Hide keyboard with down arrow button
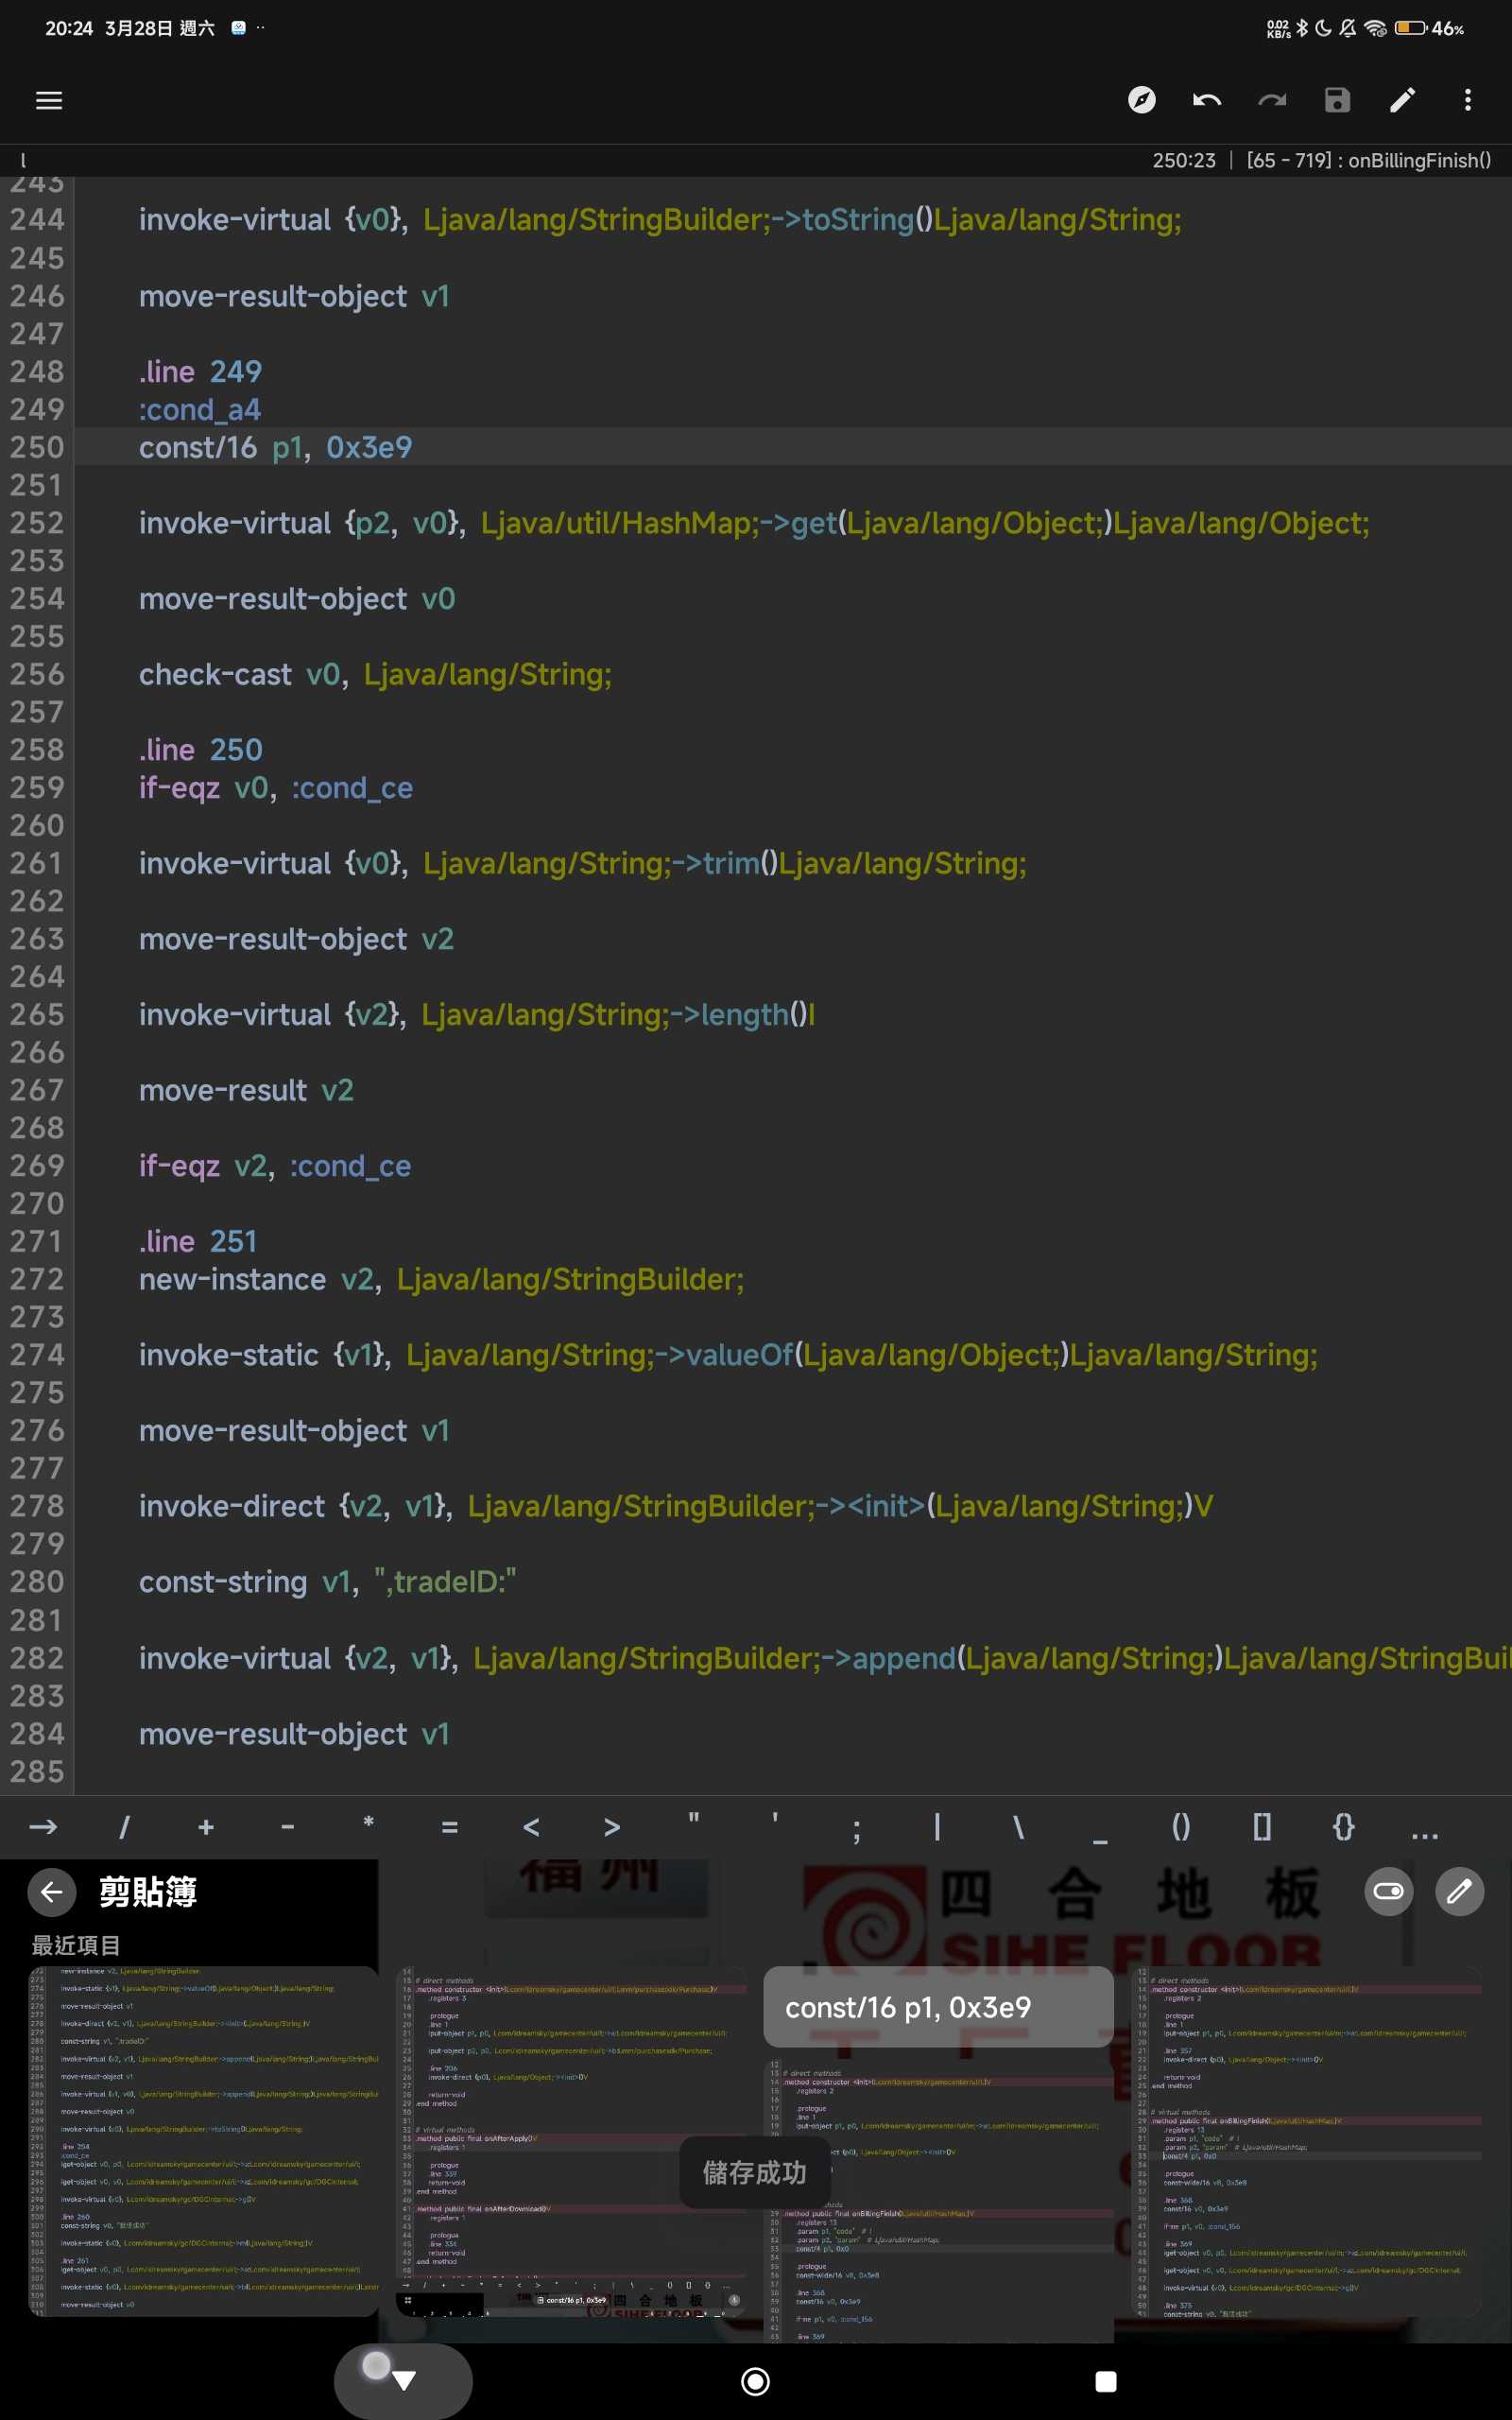Screen dimensions: 1512x2420 click(403, 2381)
